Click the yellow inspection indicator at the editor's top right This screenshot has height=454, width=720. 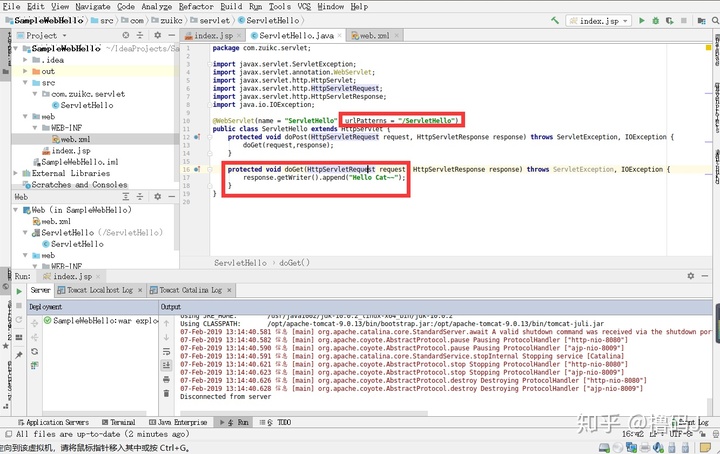(708, 47)
